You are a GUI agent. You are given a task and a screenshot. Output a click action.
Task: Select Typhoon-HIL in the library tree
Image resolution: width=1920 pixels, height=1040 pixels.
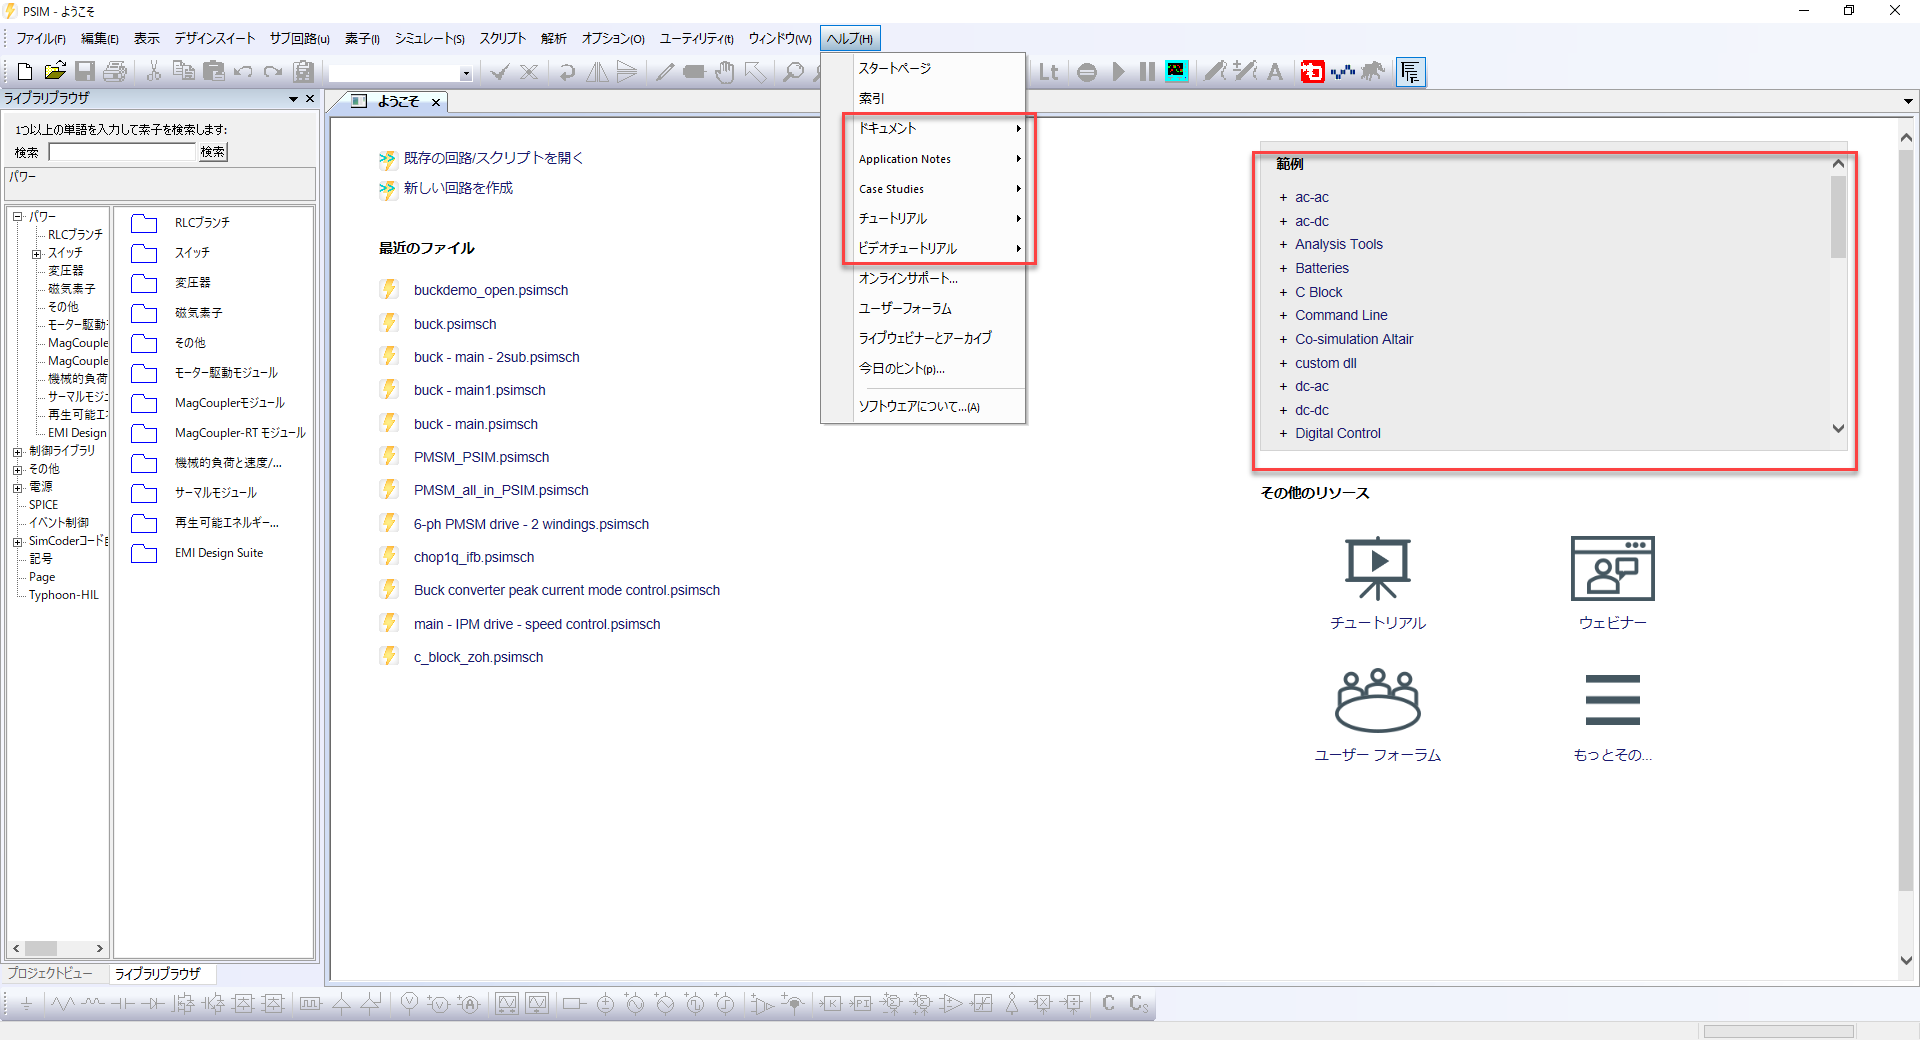coord(64,595)
